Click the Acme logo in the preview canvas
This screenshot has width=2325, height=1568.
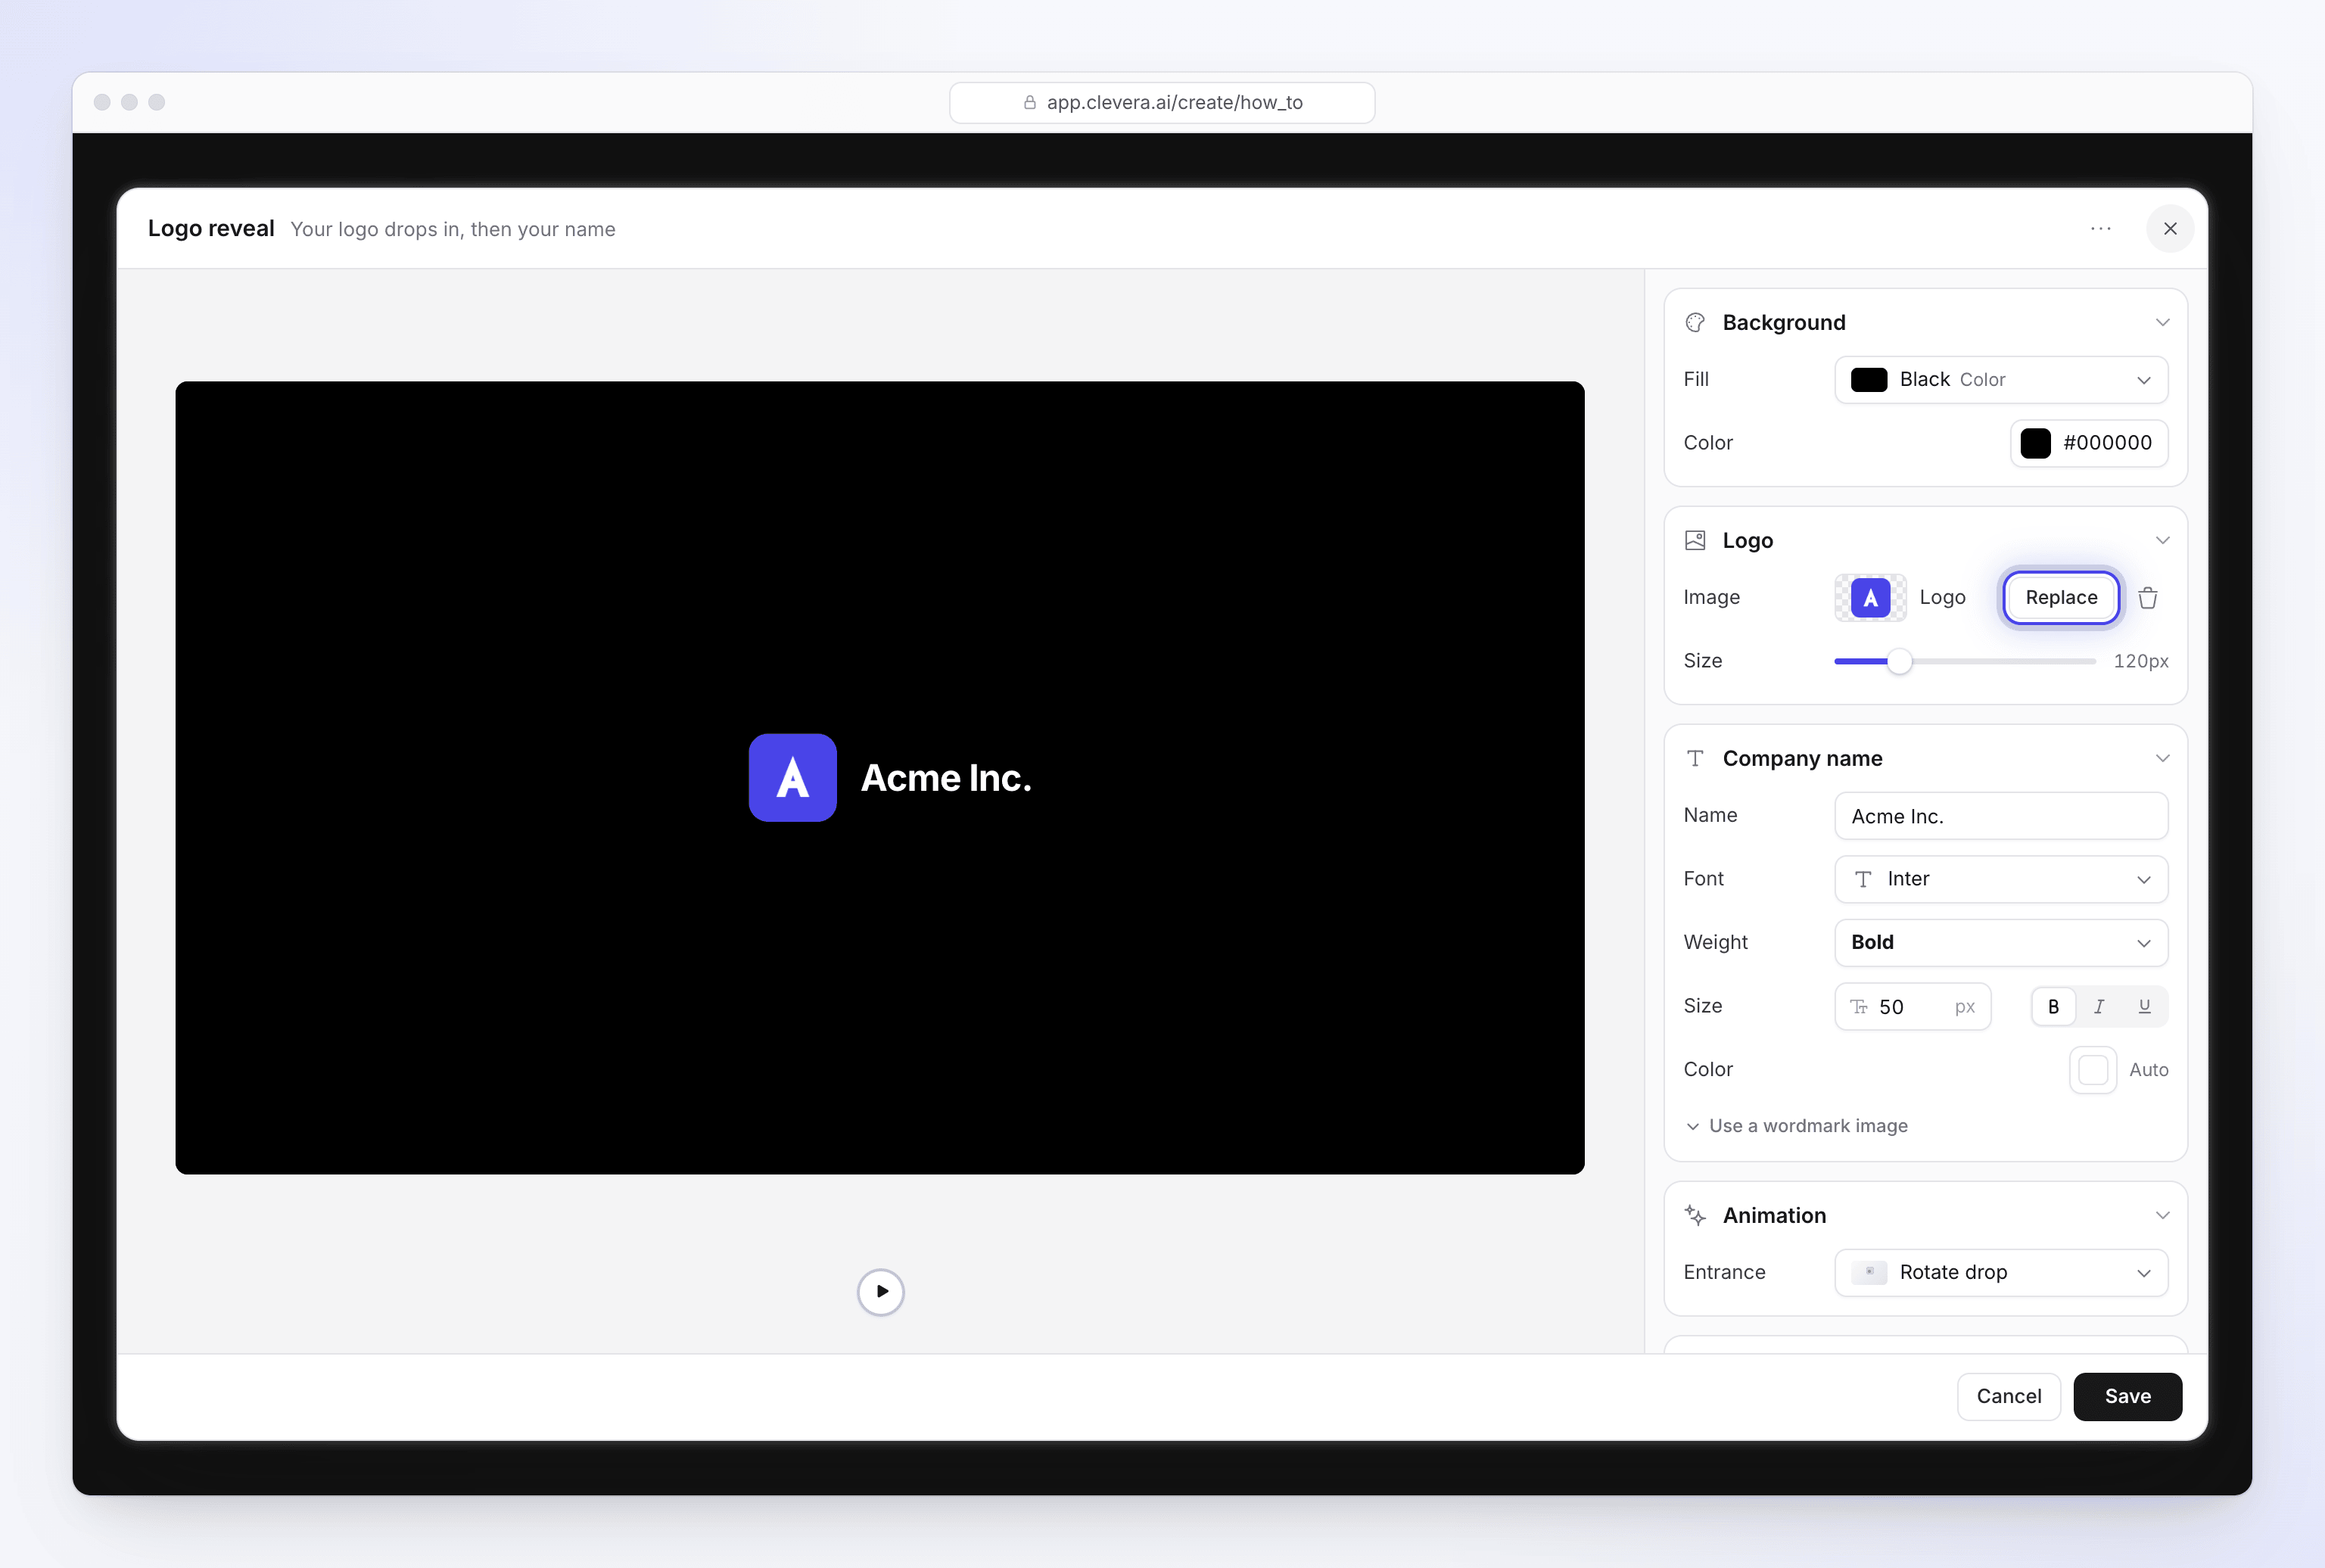click(x=793, y=778)
